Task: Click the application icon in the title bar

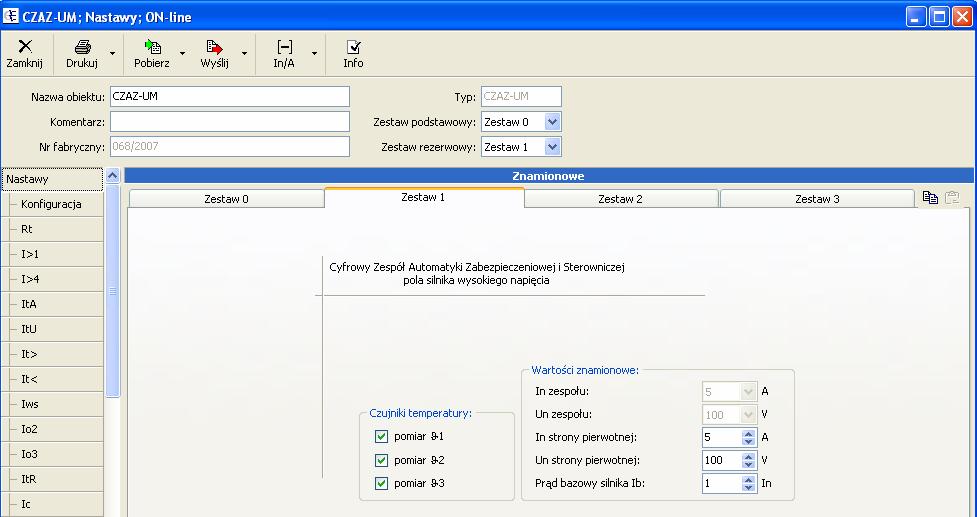Action: coord(10,16)
